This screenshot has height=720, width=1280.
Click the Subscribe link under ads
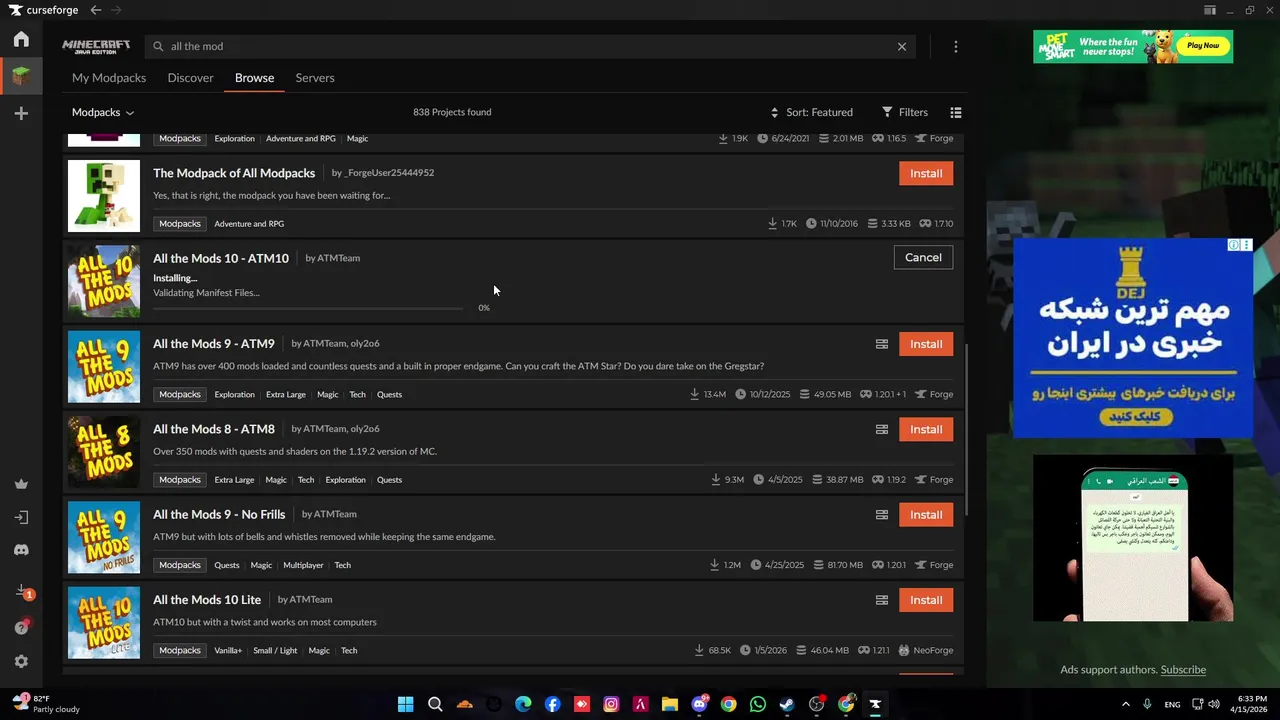pos(1183,670)
